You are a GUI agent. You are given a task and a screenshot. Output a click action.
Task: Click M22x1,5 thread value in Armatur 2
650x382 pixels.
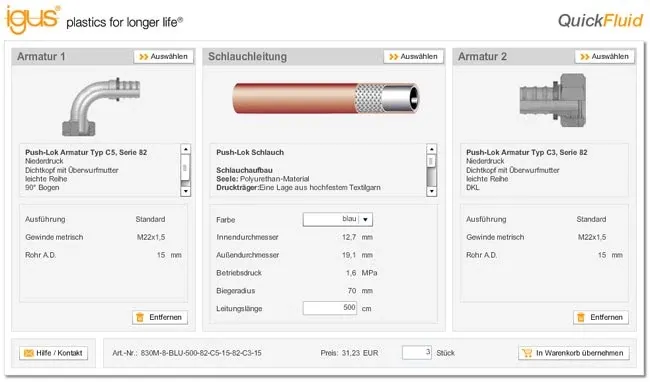click(x=592, y=237)
